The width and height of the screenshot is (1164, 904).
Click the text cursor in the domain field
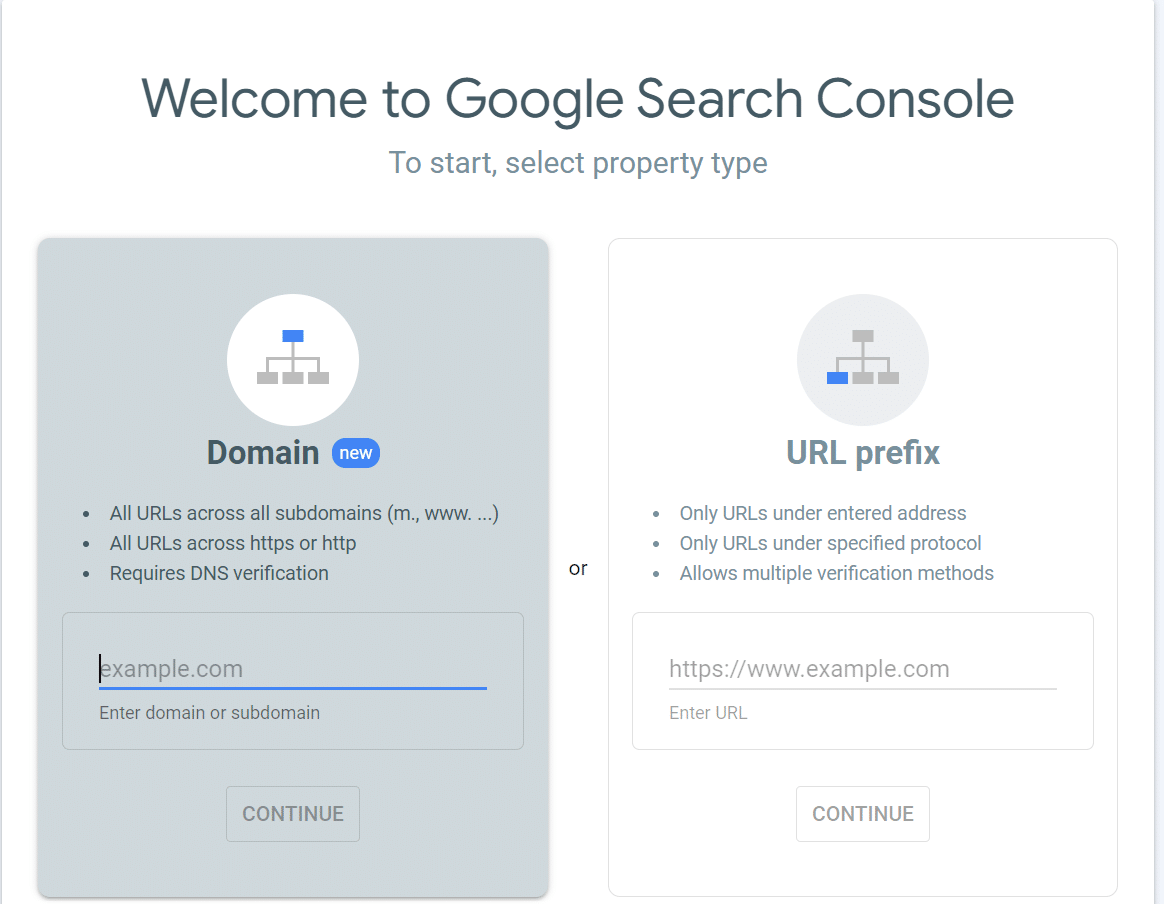pos(101,668)
